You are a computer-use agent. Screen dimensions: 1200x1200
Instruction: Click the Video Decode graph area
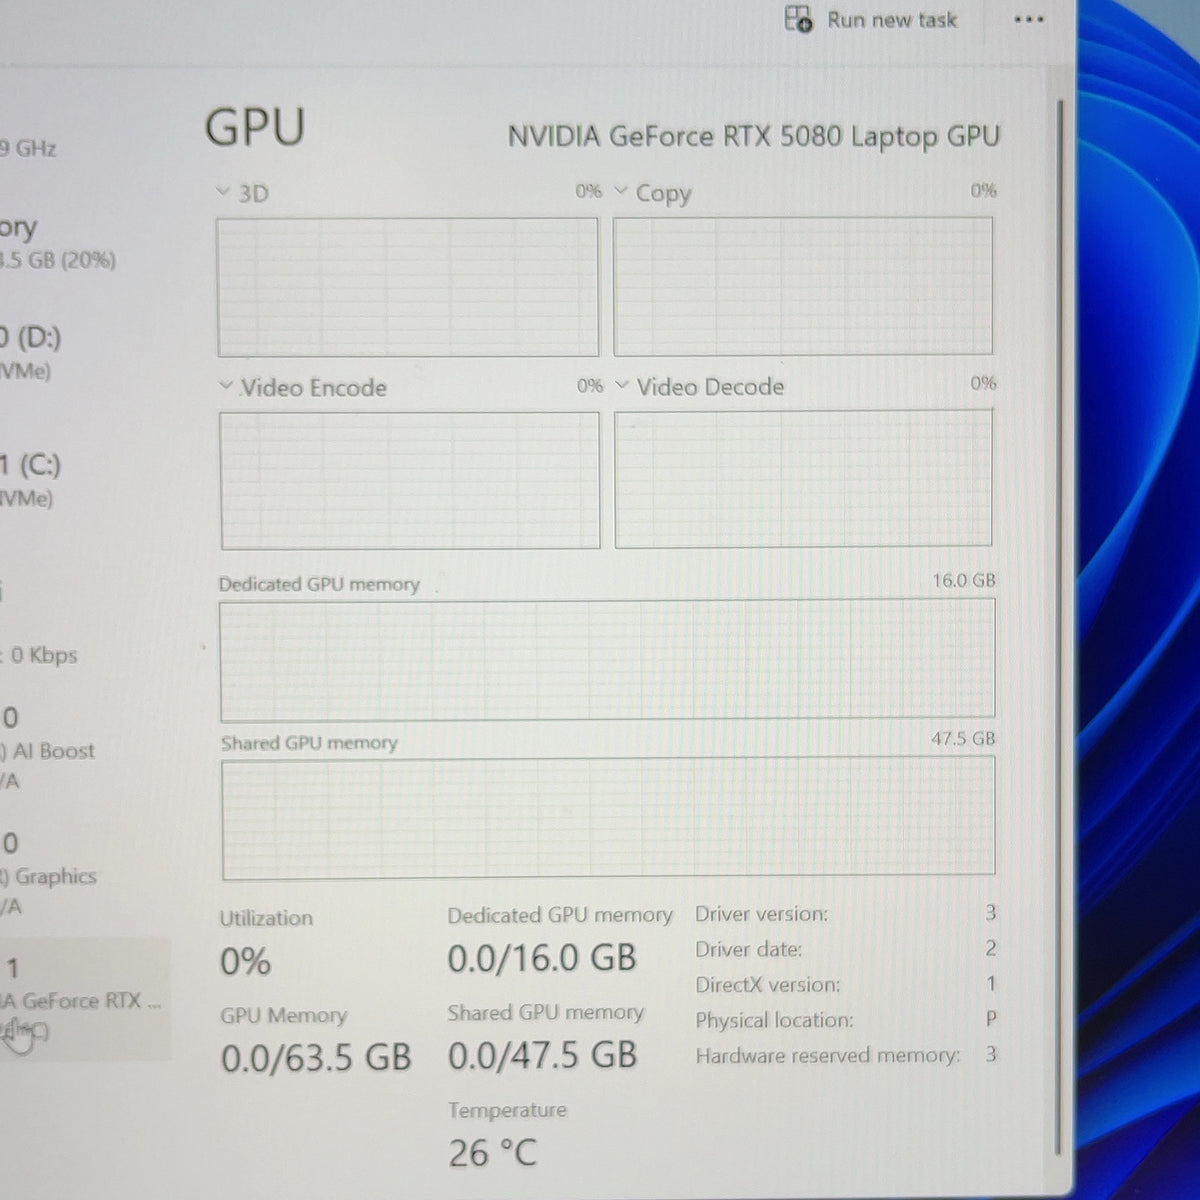(x=804, y=479)
